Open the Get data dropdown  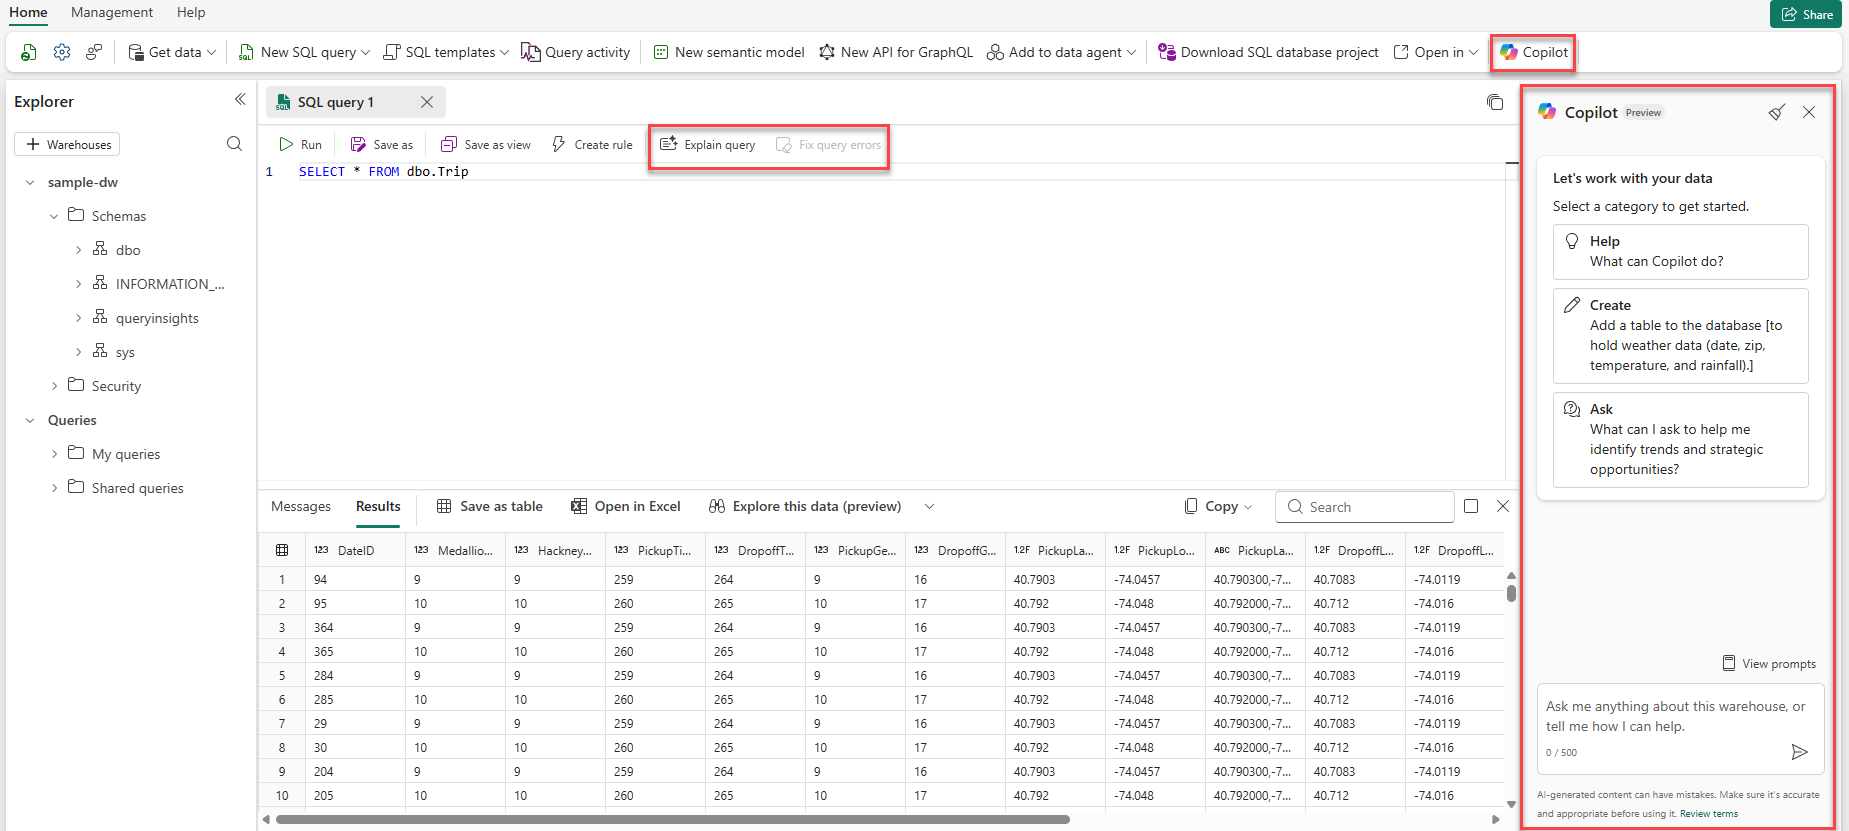coord(172,52)
